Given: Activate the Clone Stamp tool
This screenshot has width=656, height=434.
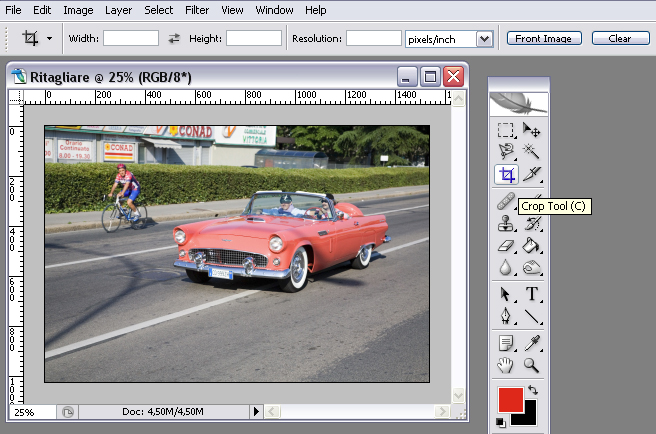Looking at the screenshot, I should coord(507,223).
